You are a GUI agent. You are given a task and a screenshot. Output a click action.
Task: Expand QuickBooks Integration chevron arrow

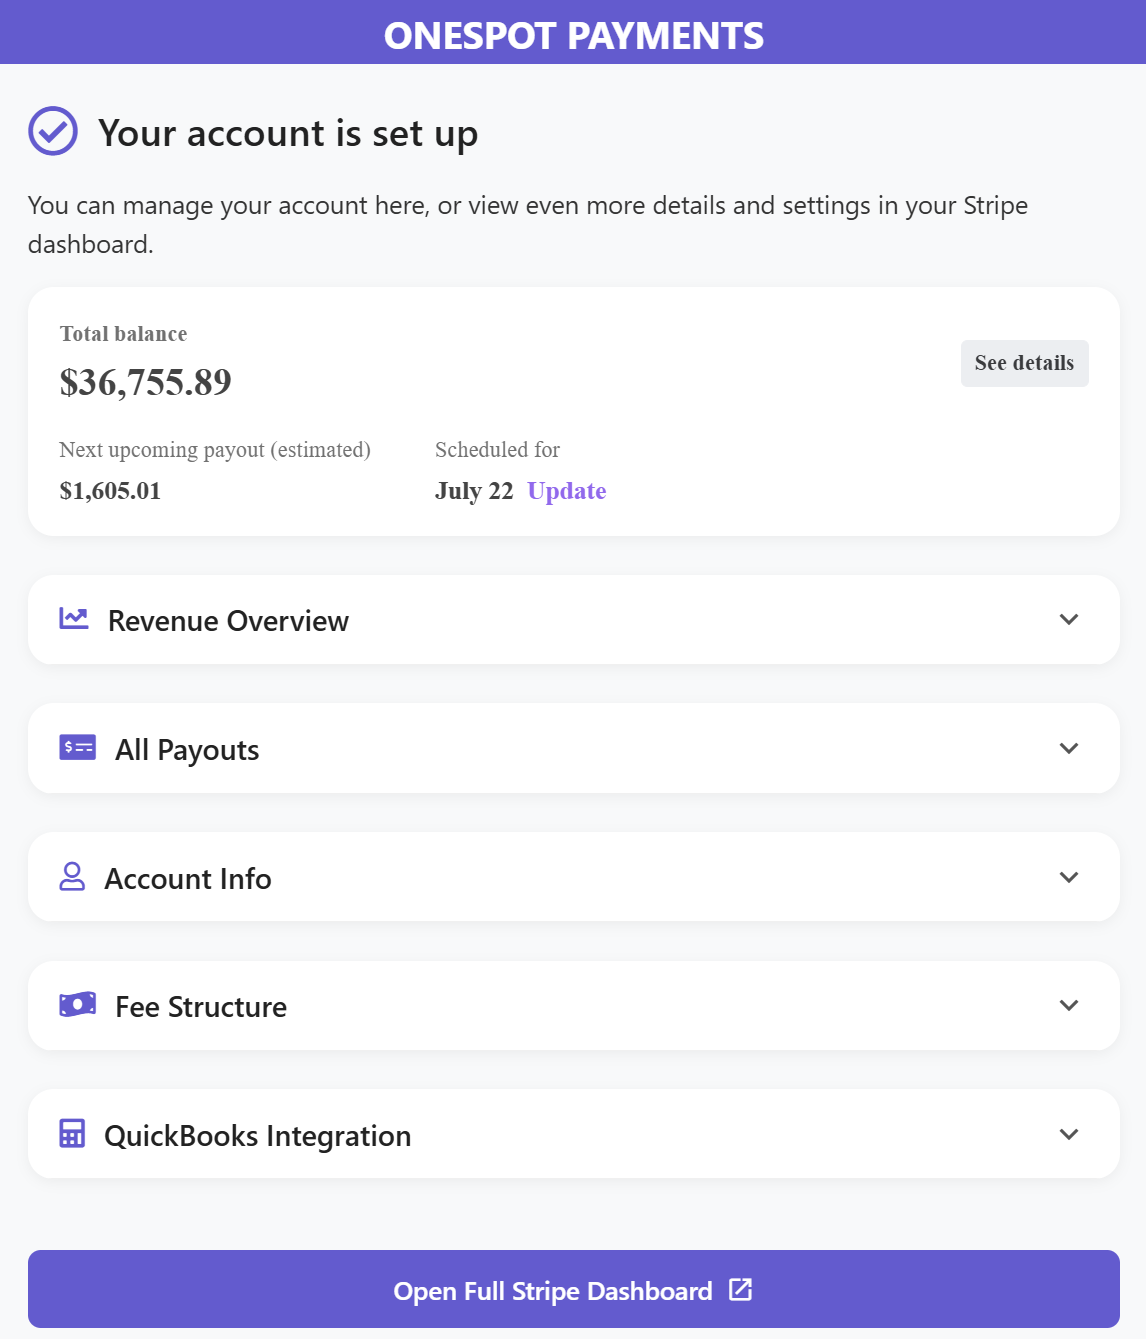click(x=1069, y=1134)
